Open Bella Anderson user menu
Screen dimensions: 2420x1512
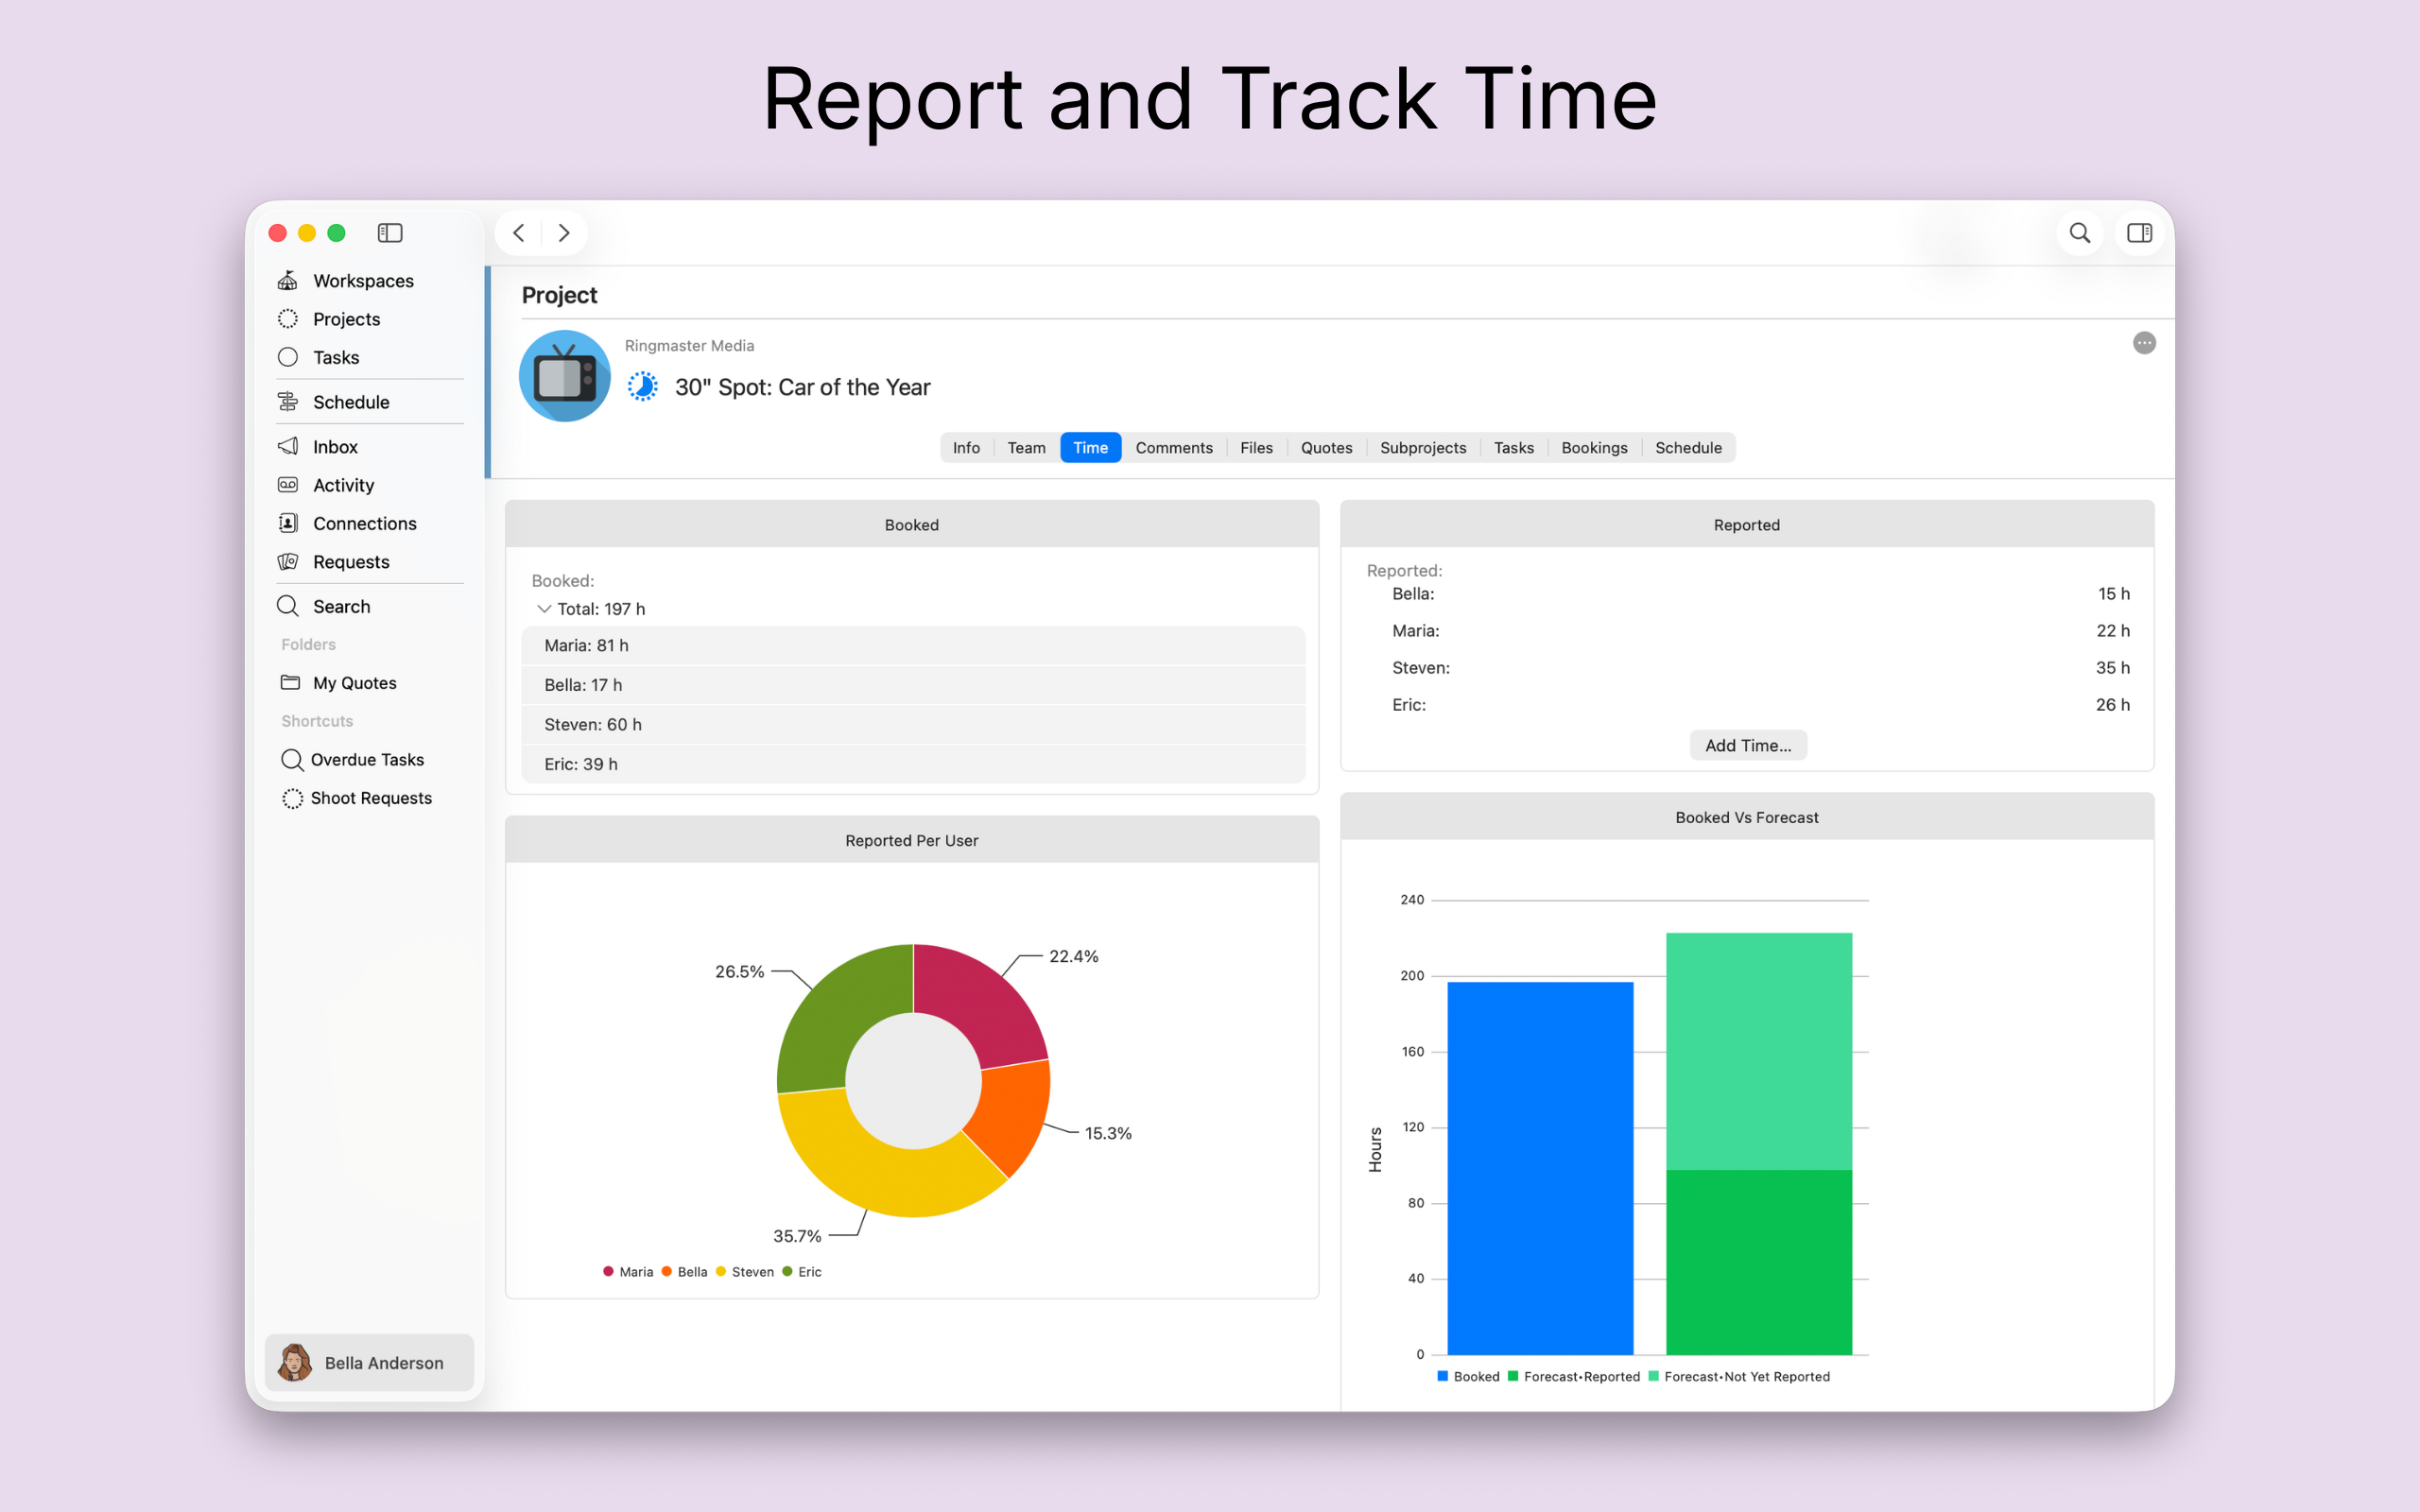pyautogui.click(x=369, y=1363)
